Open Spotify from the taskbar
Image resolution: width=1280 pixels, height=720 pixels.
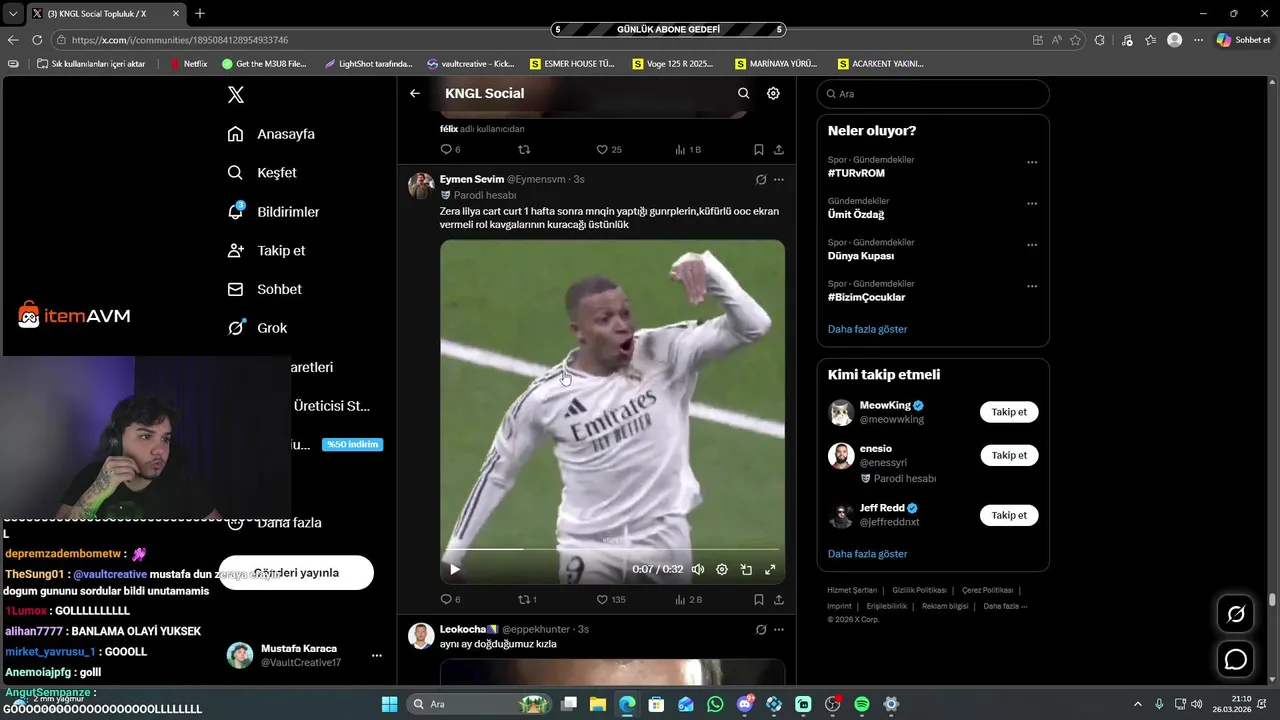(862, 704)
